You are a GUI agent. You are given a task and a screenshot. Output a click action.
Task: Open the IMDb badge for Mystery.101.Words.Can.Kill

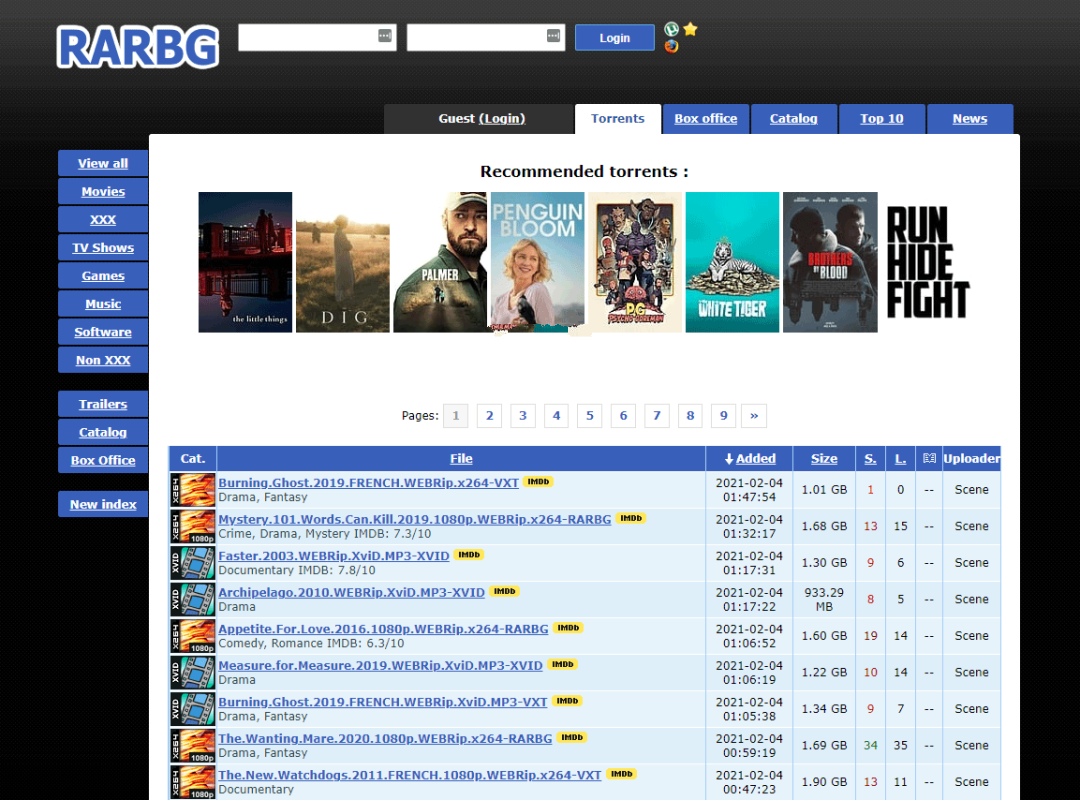click(630, 518)
